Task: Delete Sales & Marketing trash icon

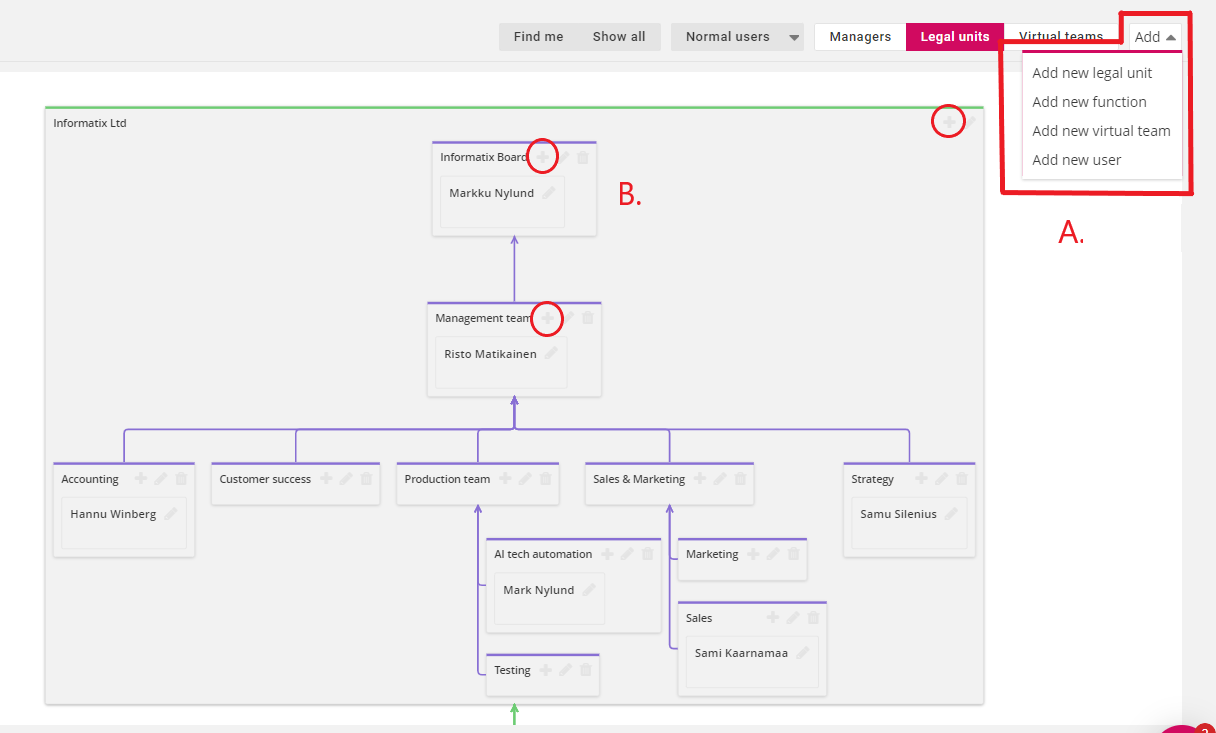Action: click(741, 479)
